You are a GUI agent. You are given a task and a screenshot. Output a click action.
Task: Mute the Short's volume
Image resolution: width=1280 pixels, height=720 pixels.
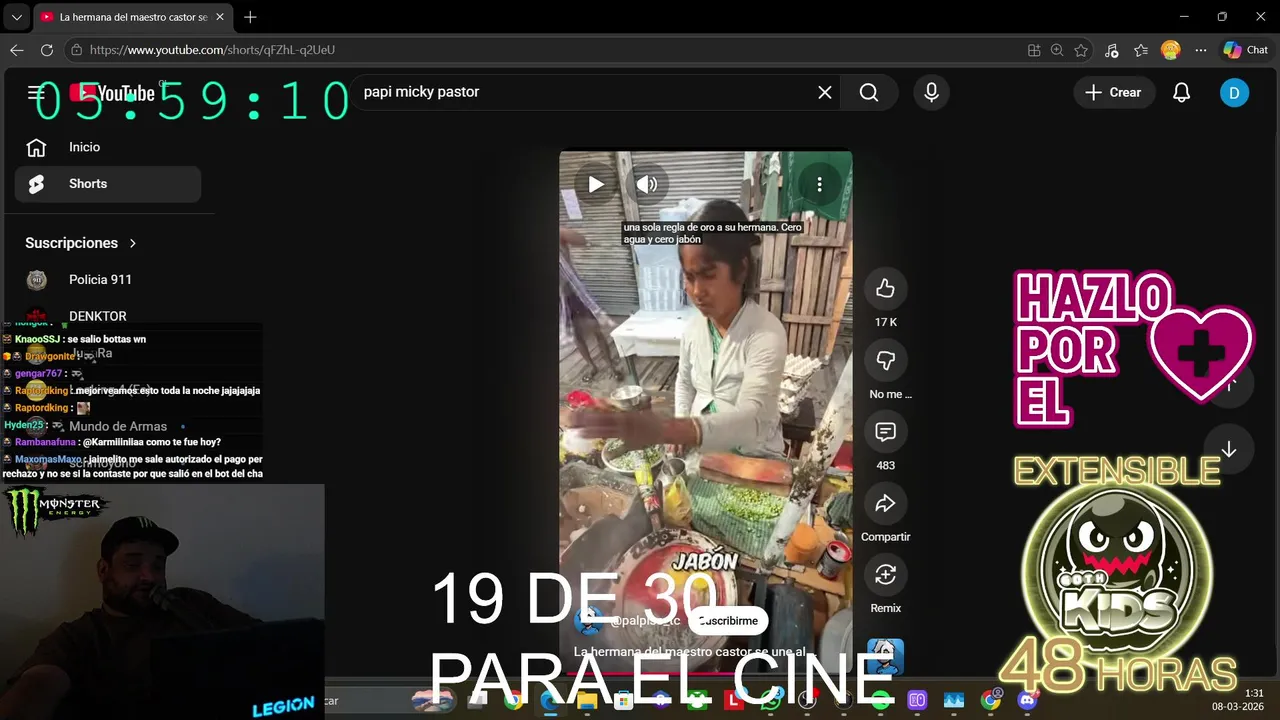647,184
